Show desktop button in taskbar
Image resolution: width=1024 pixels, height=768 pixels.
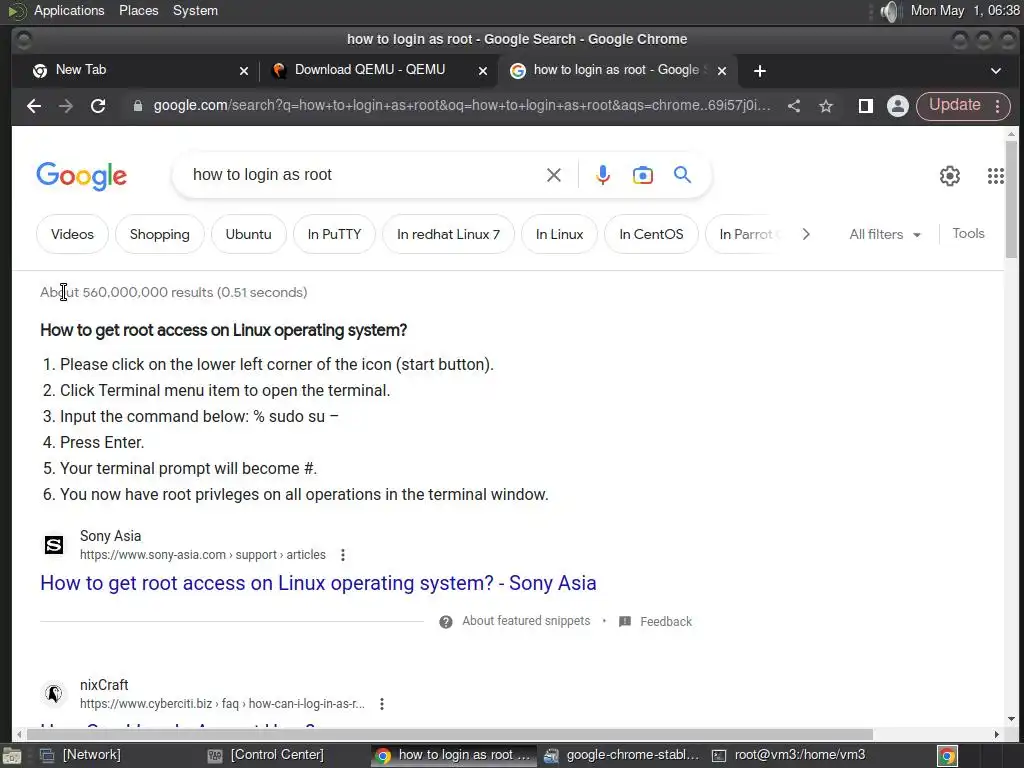(11, 756)
